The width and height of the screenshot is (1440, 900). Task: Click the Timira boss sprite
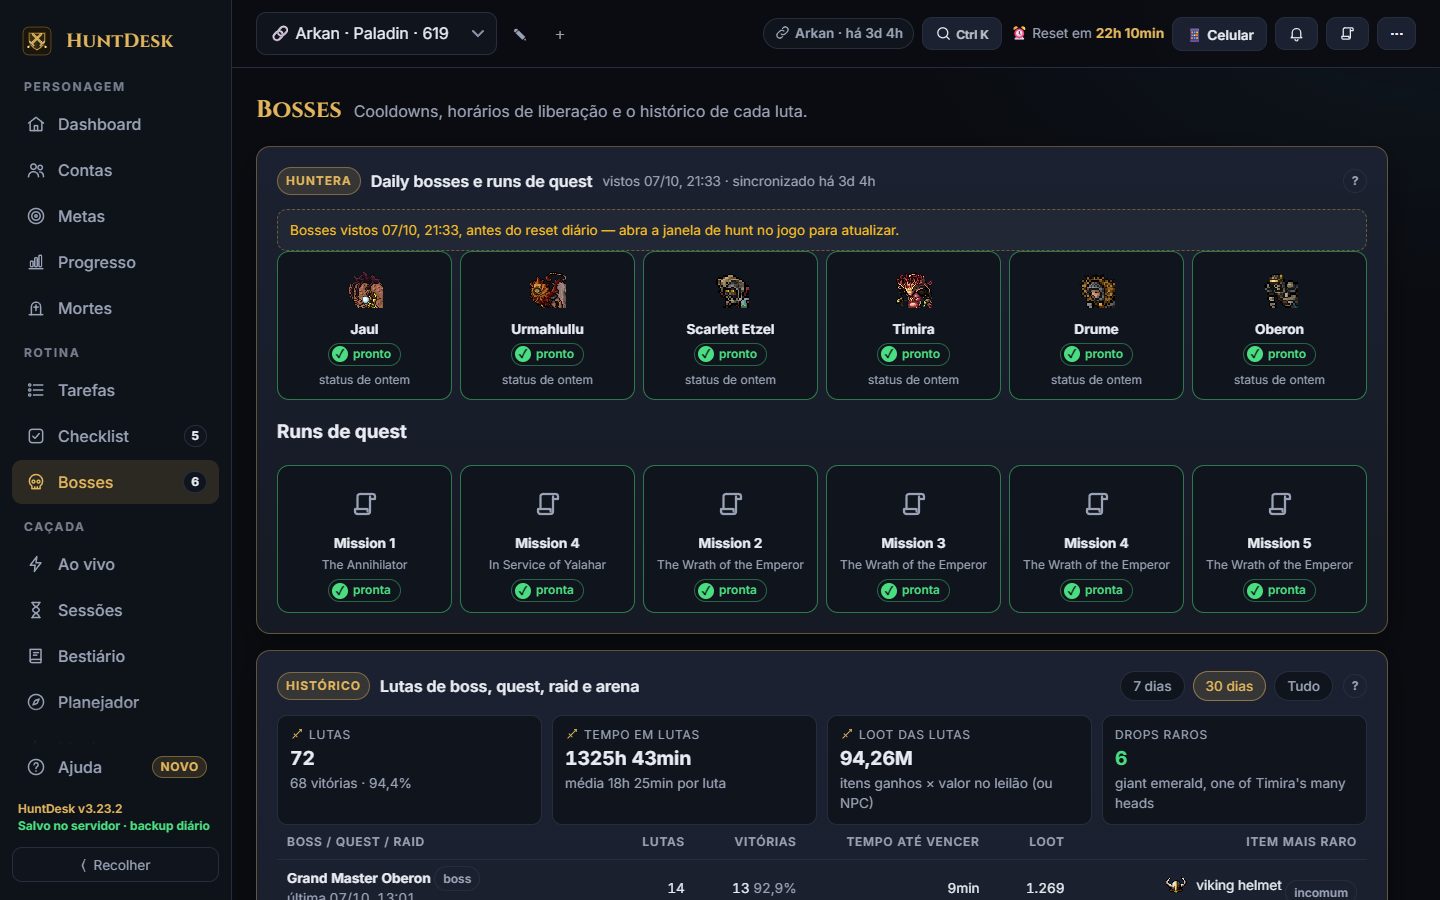point(914,291)
